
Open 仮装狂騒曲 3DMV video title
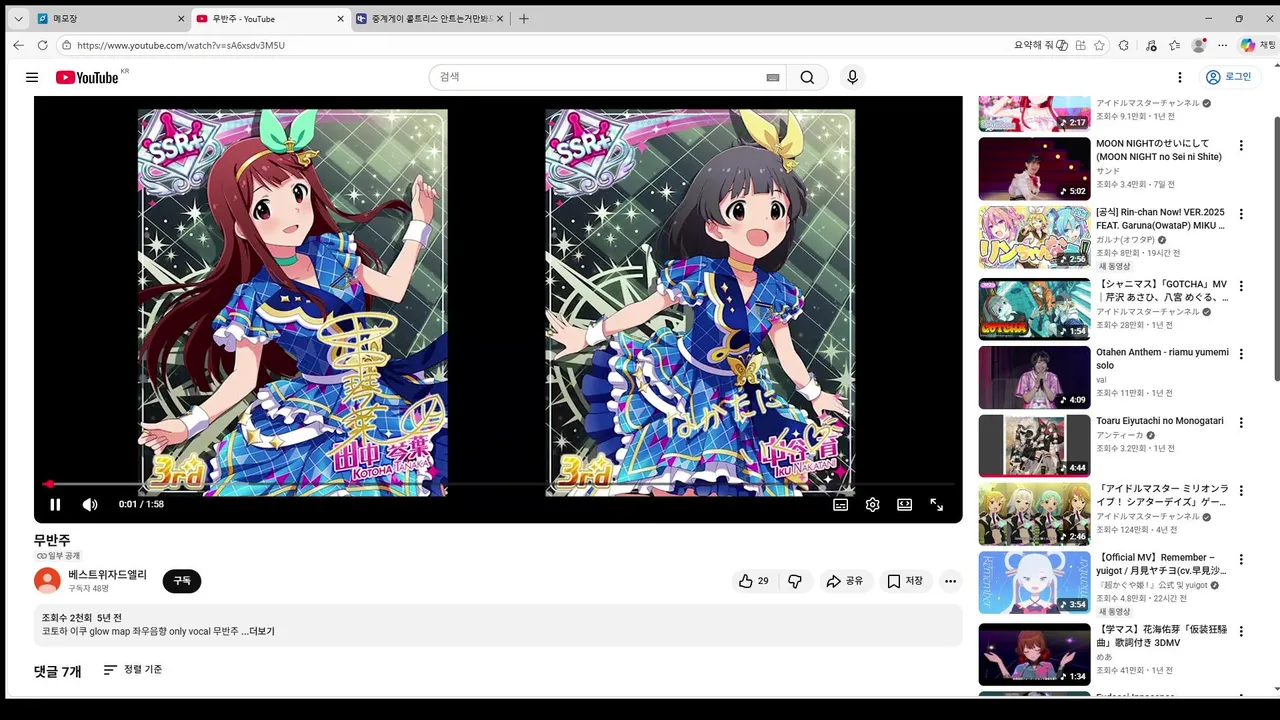click(1161, 638)
